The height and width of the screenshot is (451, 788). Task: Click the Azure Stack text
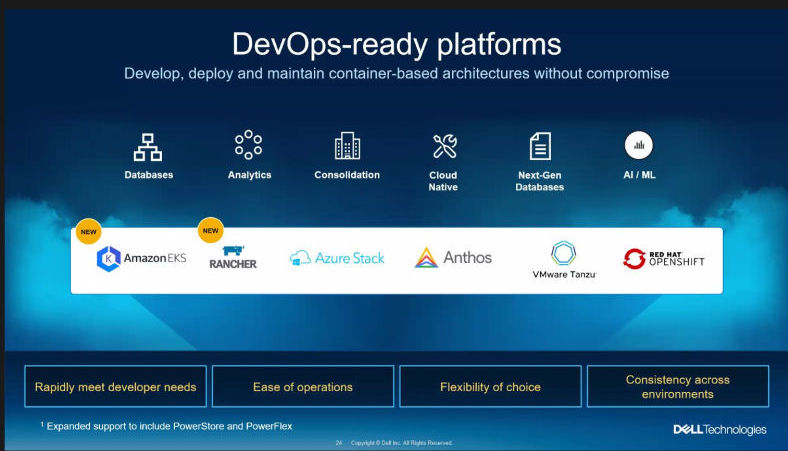click(350, 258)
